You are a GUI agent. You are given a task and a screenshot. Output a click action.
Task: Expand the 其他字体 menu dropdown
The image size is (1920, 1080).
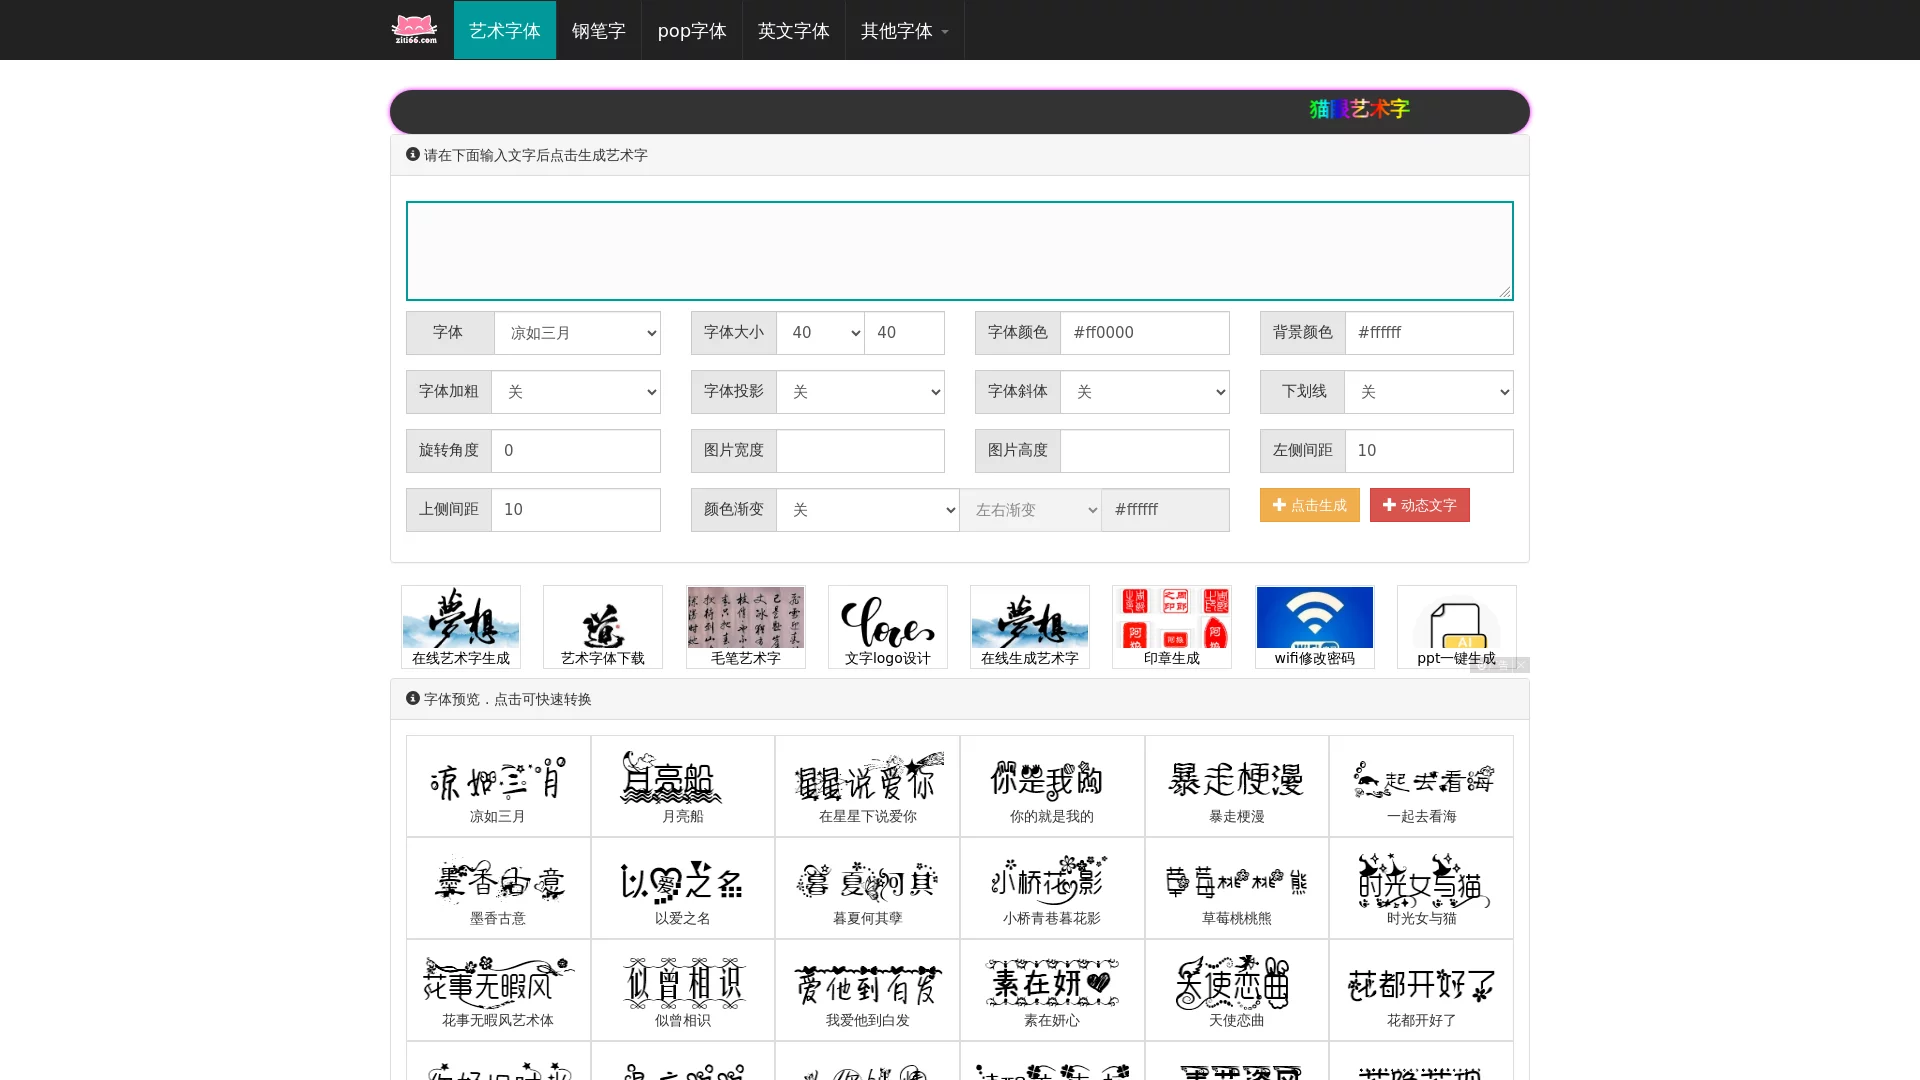tap(901, 30)
